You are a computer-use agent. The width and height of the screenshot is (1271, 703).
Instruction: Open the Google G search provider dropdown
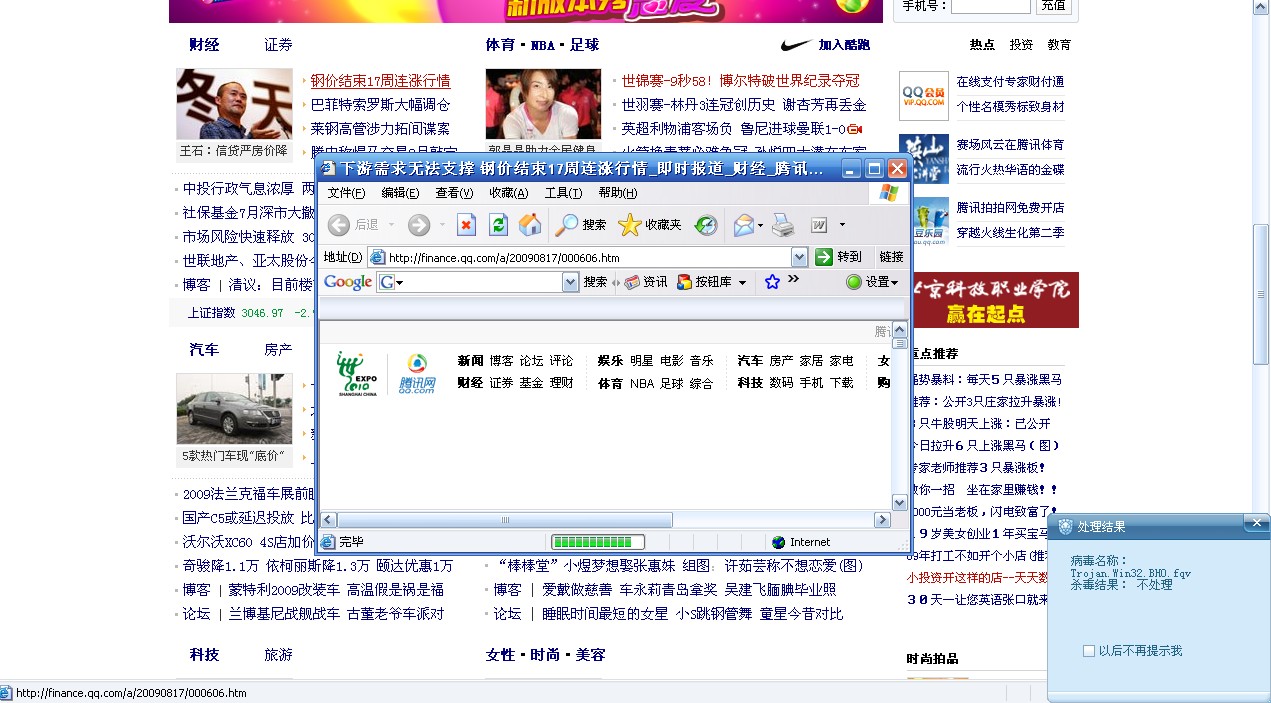click(400, 283)
